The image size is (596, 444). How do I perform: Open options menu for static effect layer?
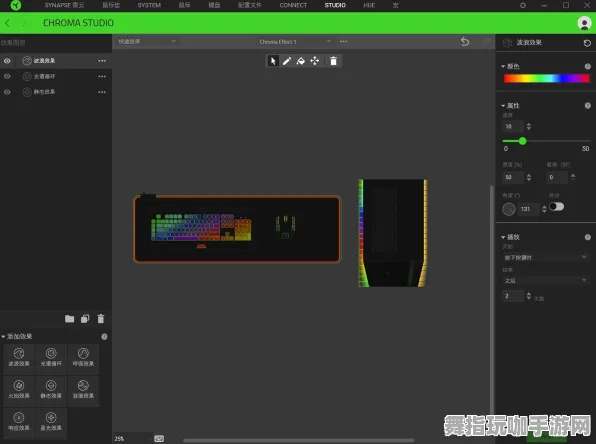point(102,92)
